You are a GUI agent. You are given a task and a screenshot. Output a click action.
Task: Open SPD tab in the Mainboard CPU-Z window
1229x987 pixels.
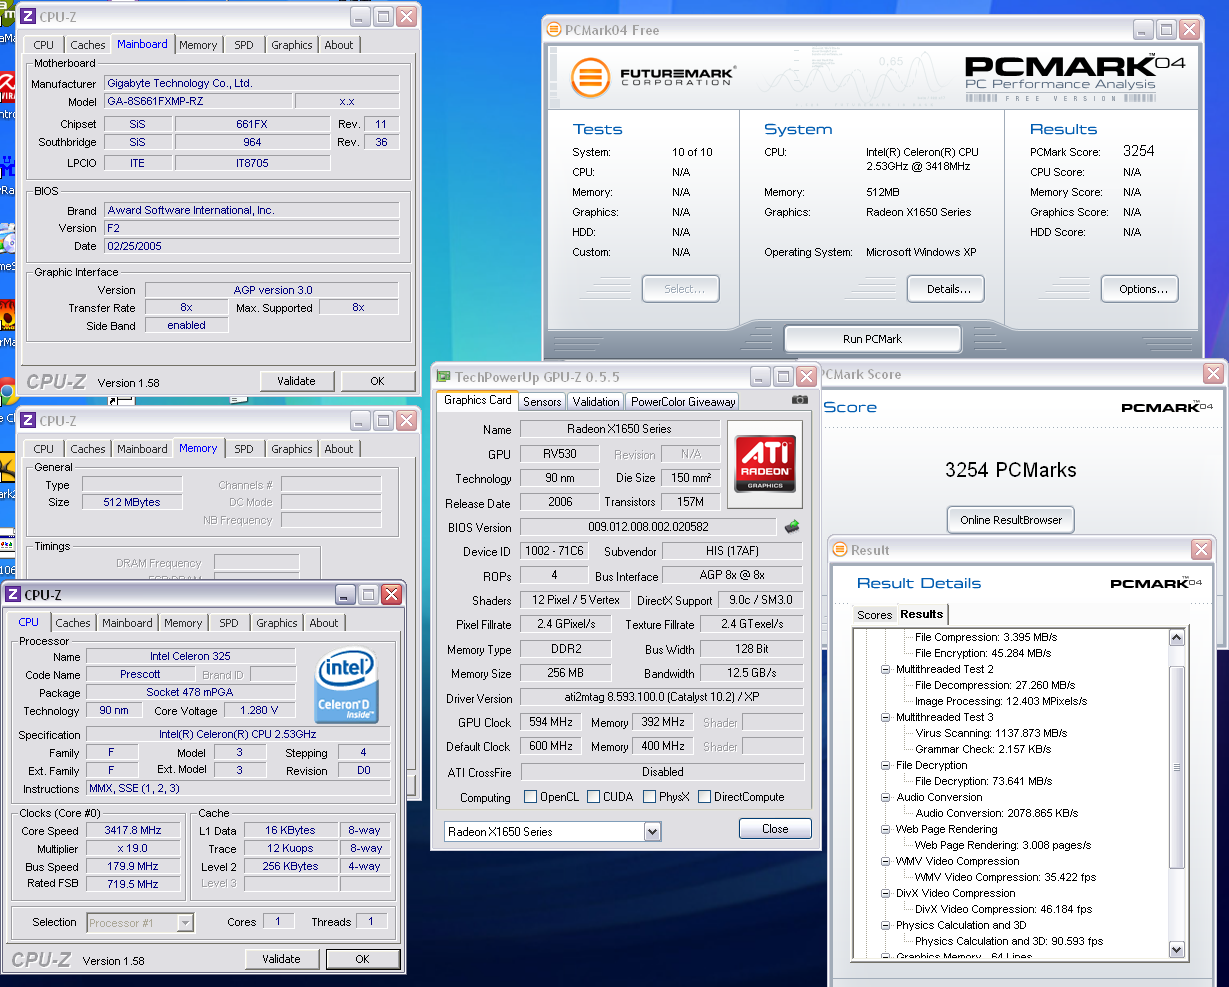pos(244,45)
